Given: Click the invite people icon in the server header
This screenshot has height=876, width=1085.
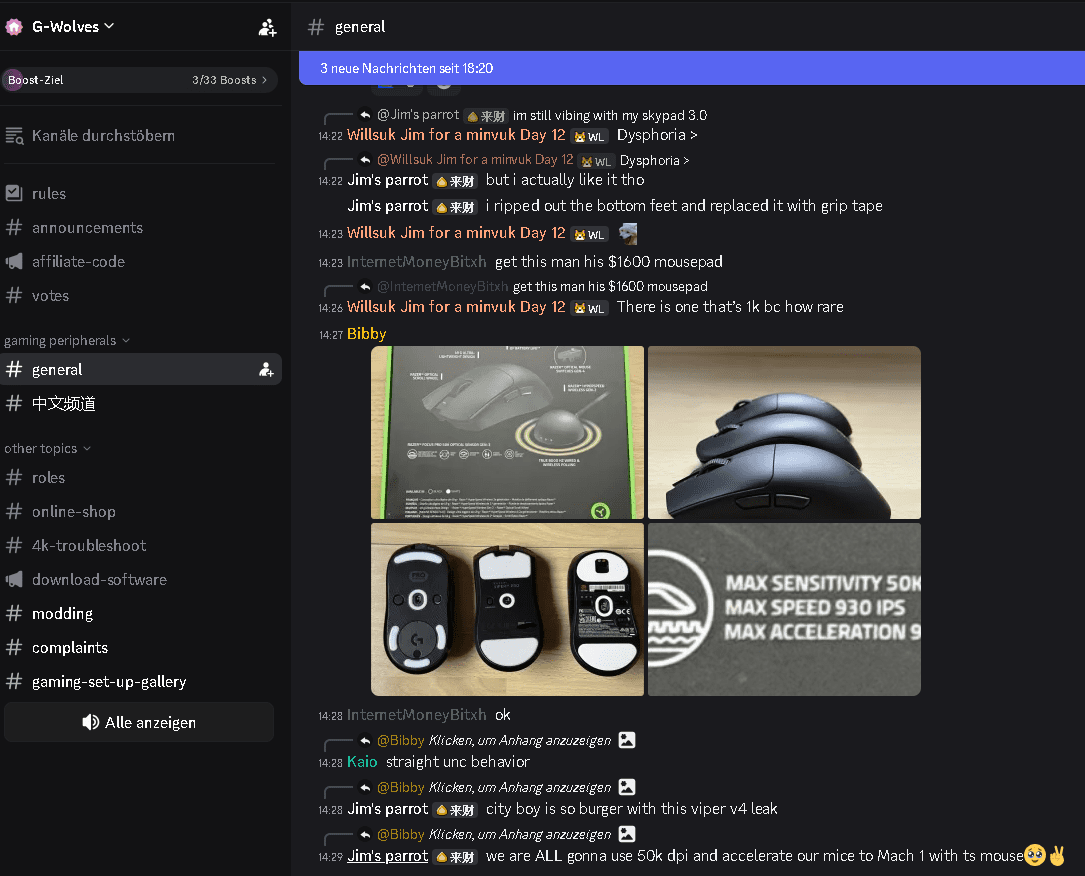Looking at the screenshot, I should click(267, 27).
